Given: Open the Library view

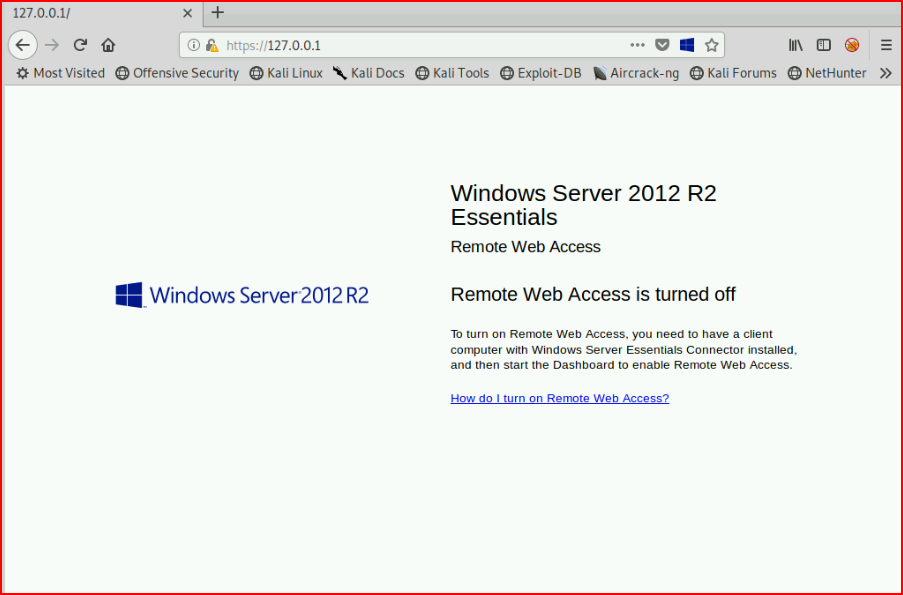Looking at the screenshot, I should tap(796, 45).
